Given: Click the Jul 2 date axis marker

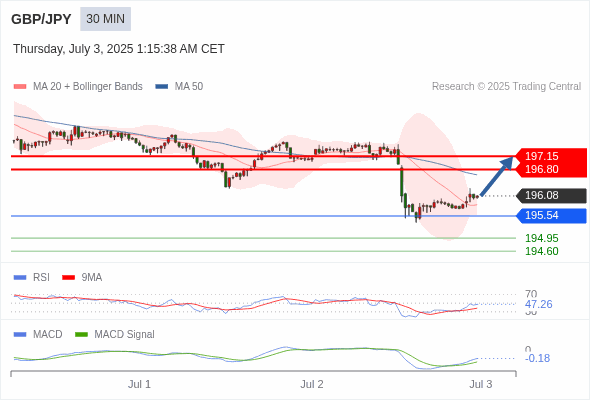Looking at the screenshot, I should 312,384.
